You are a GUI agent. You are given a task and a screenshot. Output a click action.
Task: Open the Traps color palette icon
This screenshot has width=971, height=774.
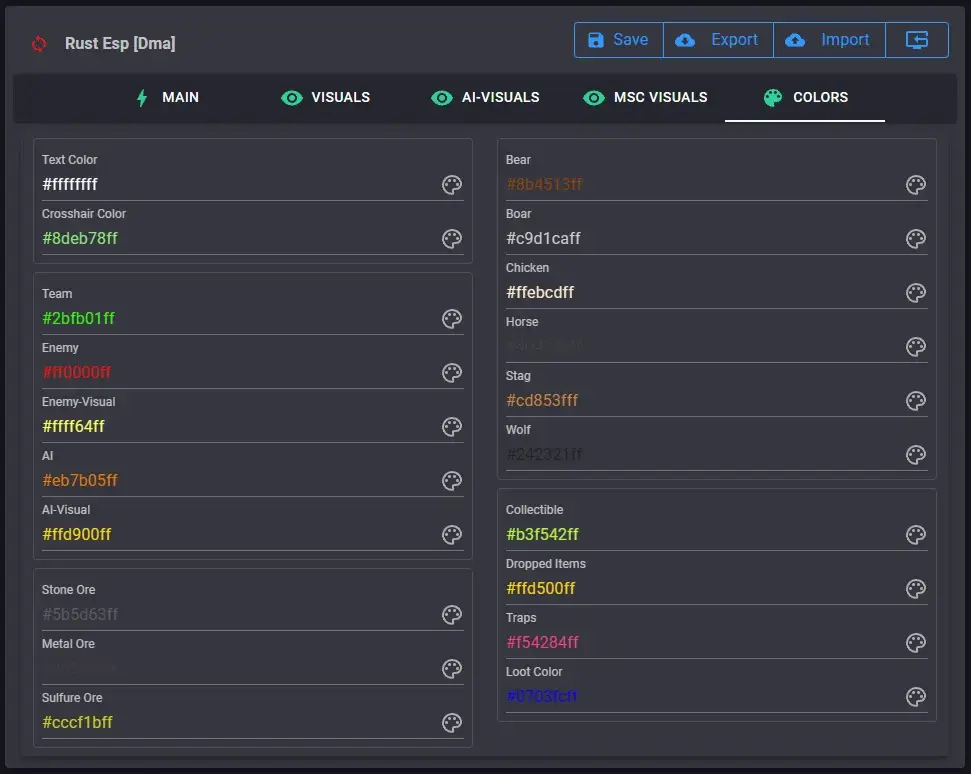pos(915,643)
